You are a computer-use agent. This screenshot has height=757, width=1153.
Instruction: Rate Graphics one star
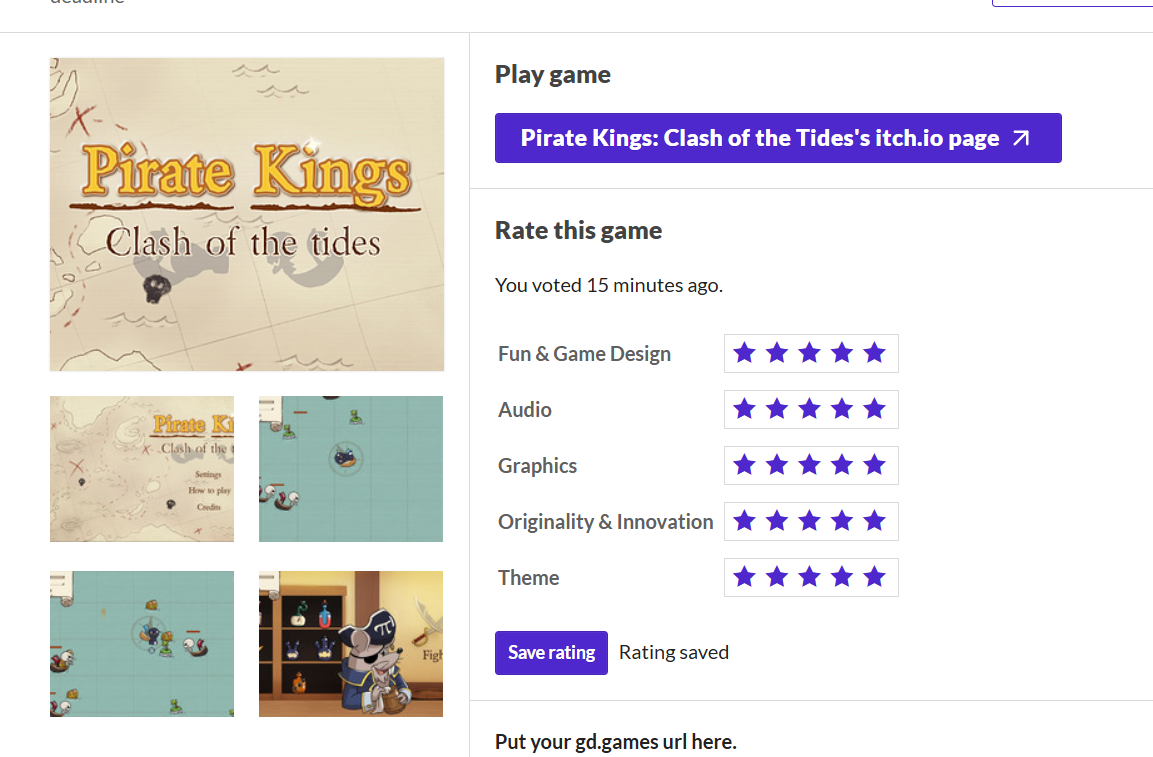[744, 465]
